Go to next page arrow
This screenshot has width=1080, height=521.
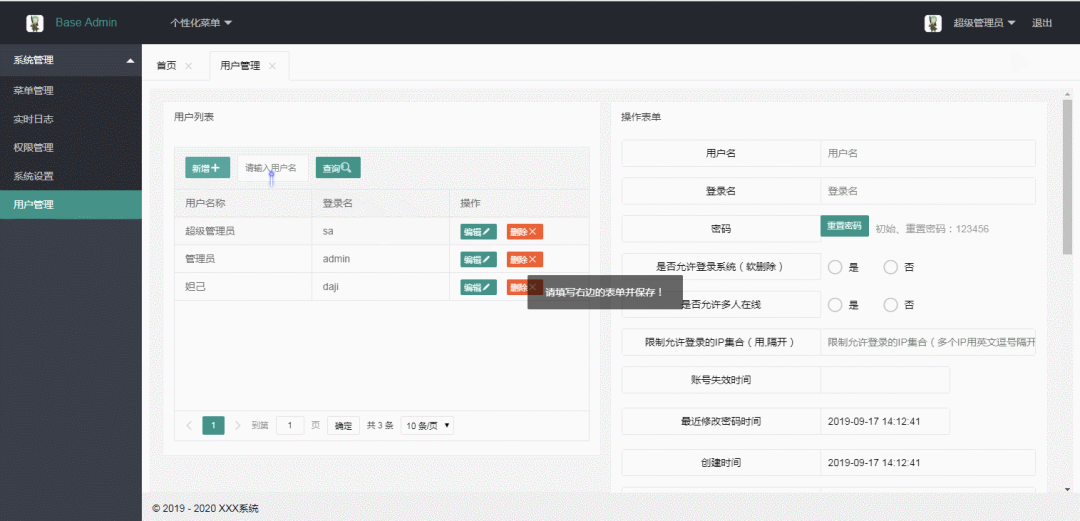pyautogui.click(x=238, y=426)
